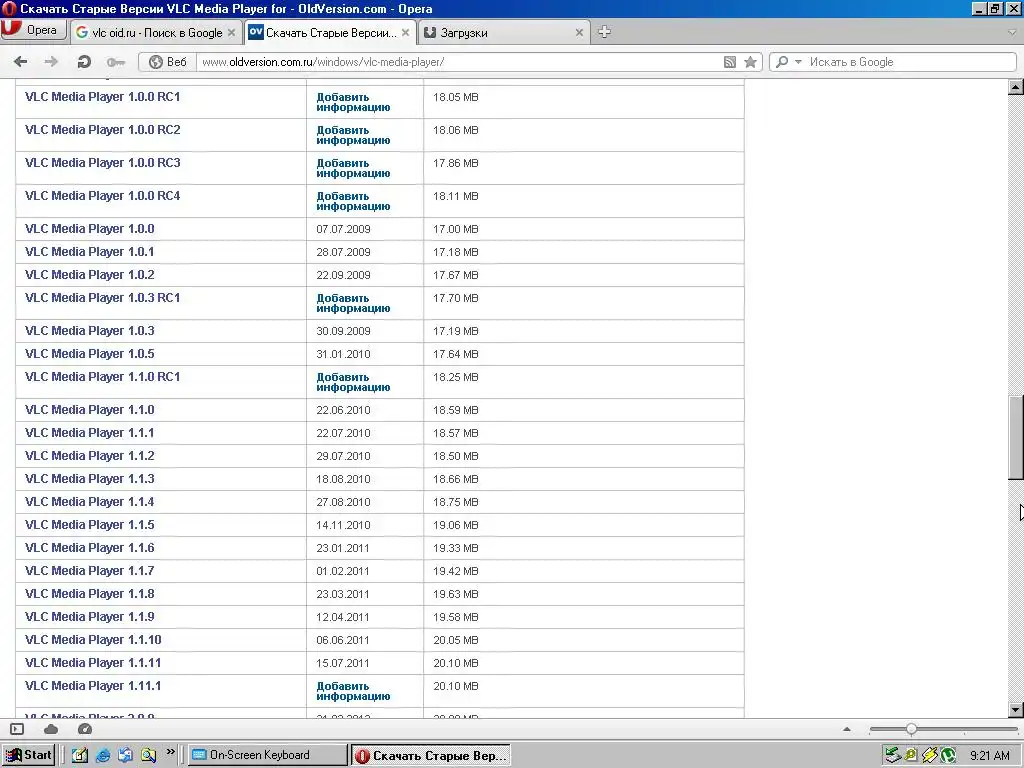Open the Opera main menu button
Viewport: 1024px width, 768px height.
coord(33,31)
